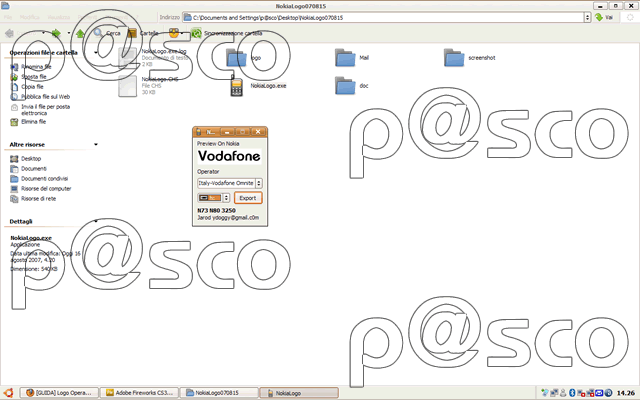The image size is (640, 400).
Task: Open the views button dropdown arrow
Action: (x=182, y=33)
